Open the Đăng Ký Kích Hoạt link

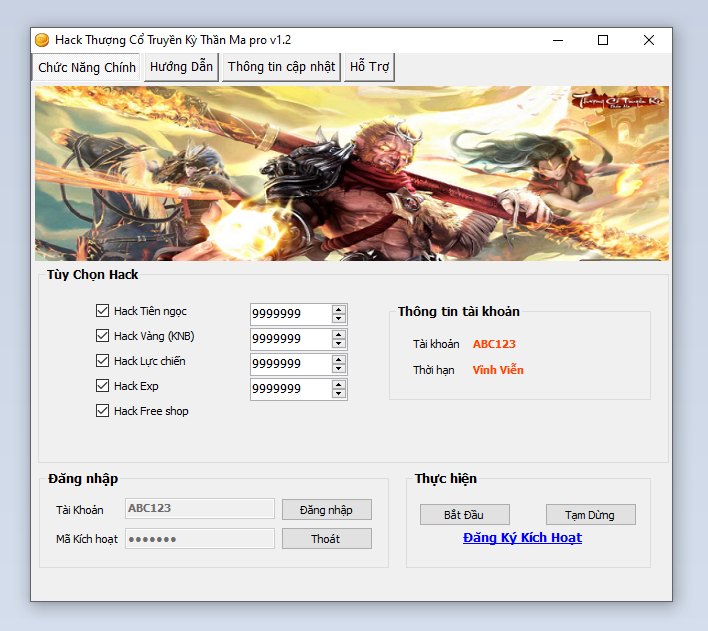click(x=522, y=538)
